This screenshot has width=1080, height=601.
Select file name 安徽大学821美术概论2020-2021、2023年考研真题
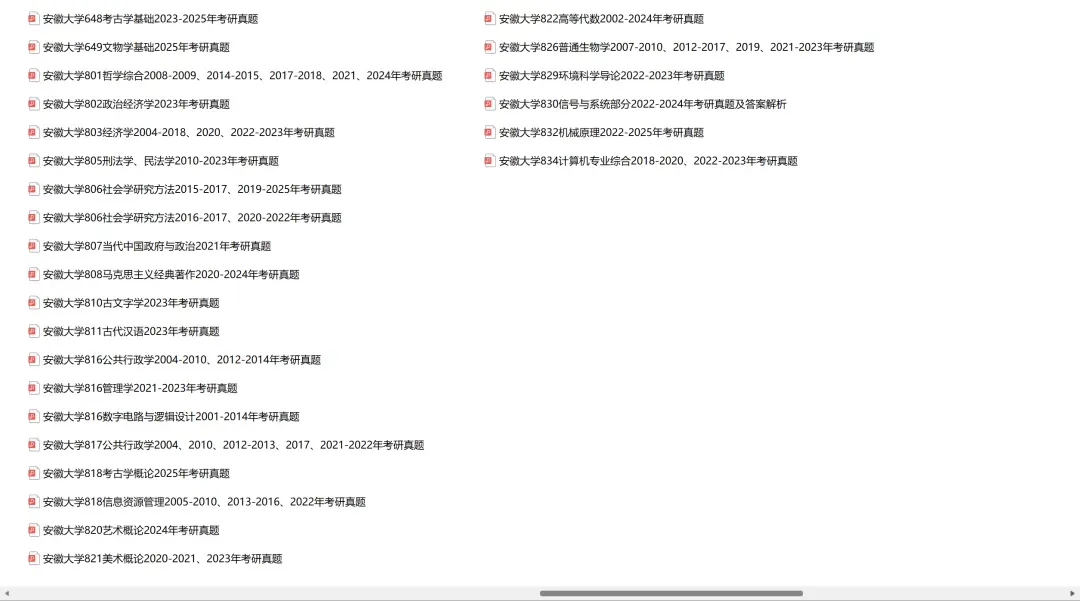(x=163, y=558)
